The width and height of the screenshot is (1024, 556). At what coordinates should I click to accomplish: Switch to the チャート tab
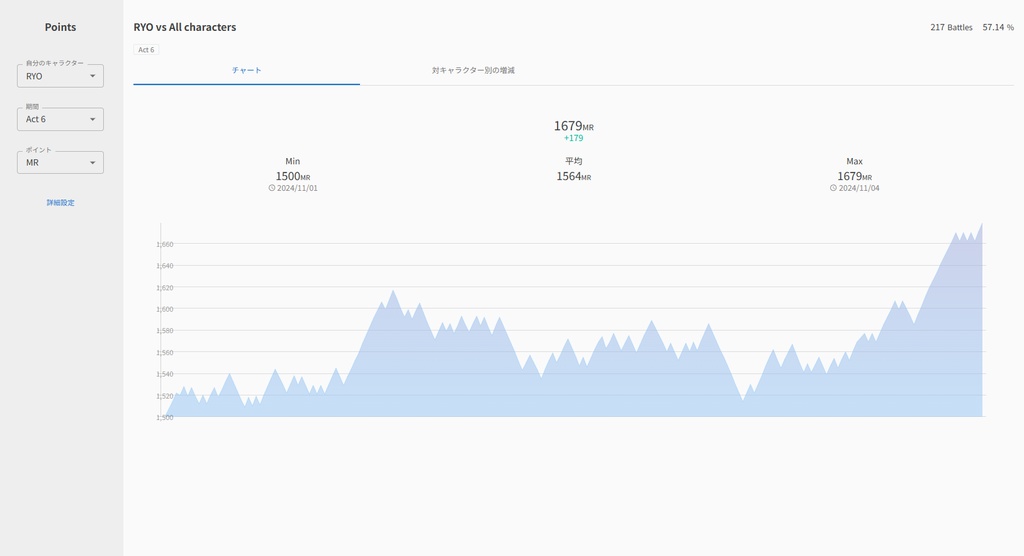[x=246, y=71]
